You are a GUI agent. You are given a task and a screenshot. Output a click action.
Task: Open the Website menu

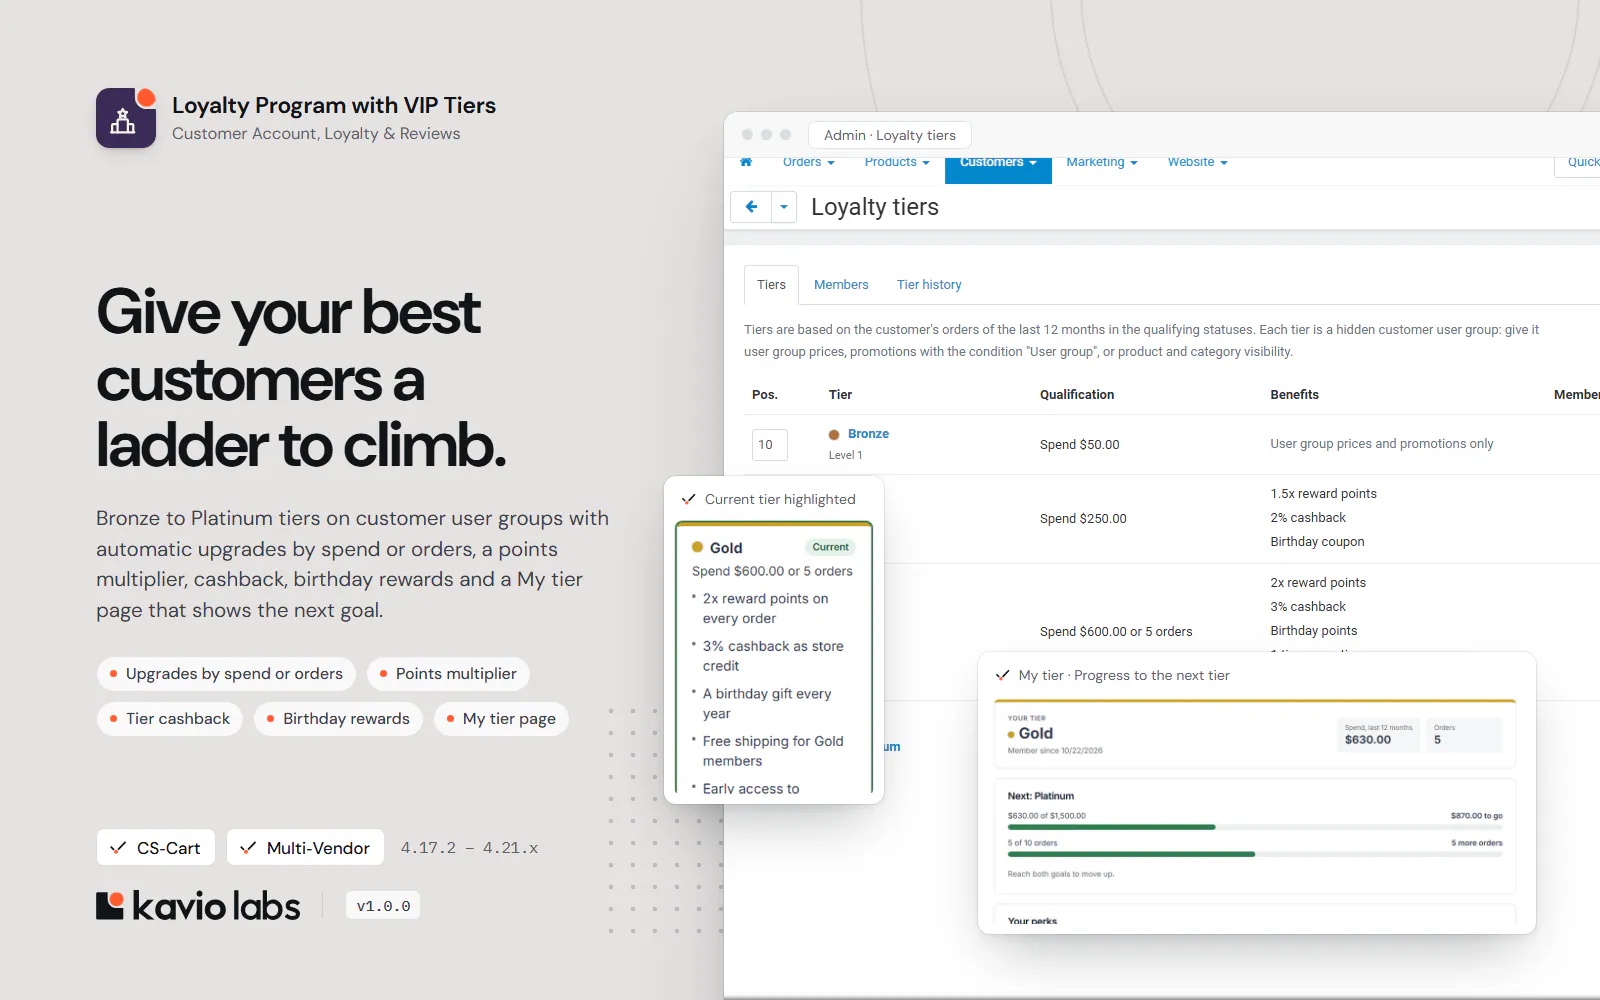pos(1197,162)
